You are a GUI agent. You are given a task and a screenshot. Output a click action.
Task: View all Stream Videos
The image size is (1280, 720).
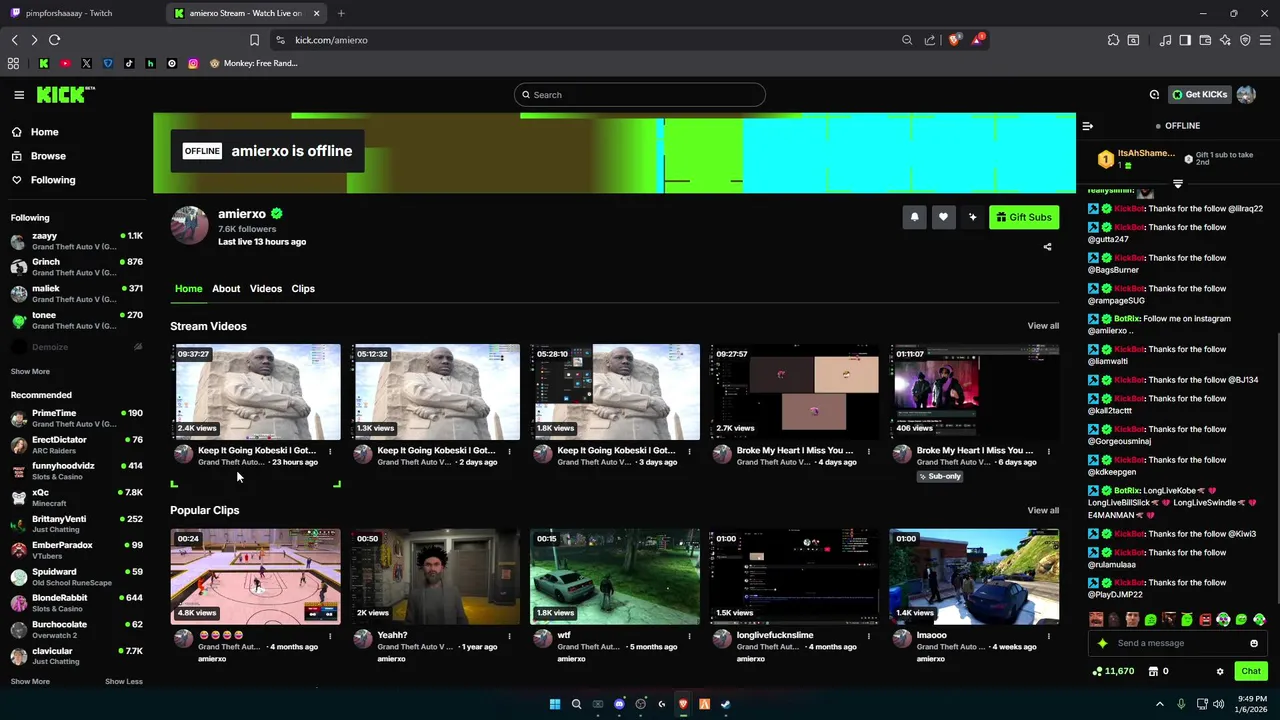(x=1043, y=326)
